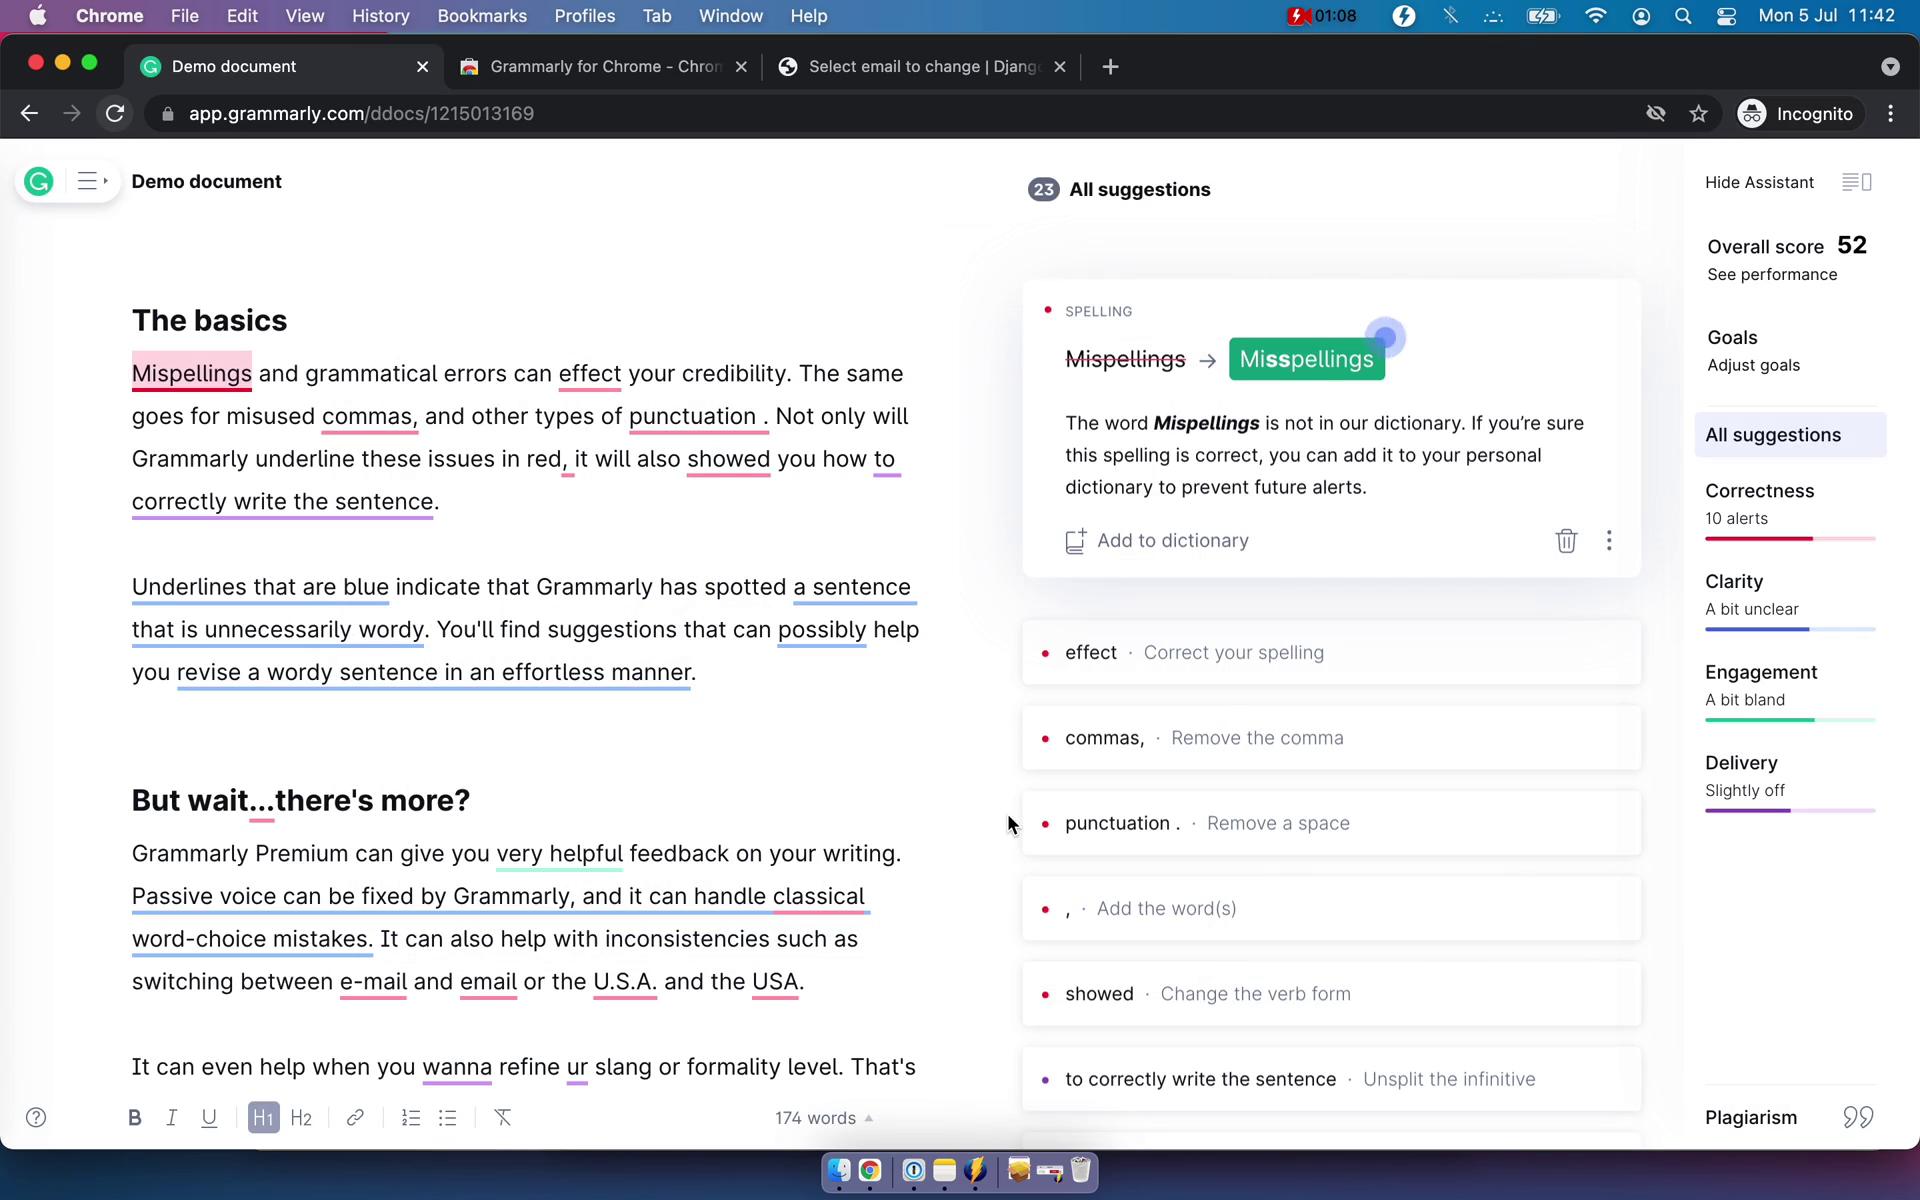This screenshot has width=1920, height=1200.
Task: Expand the three-dot more options menu
Action: click(x=1609, y=539)
